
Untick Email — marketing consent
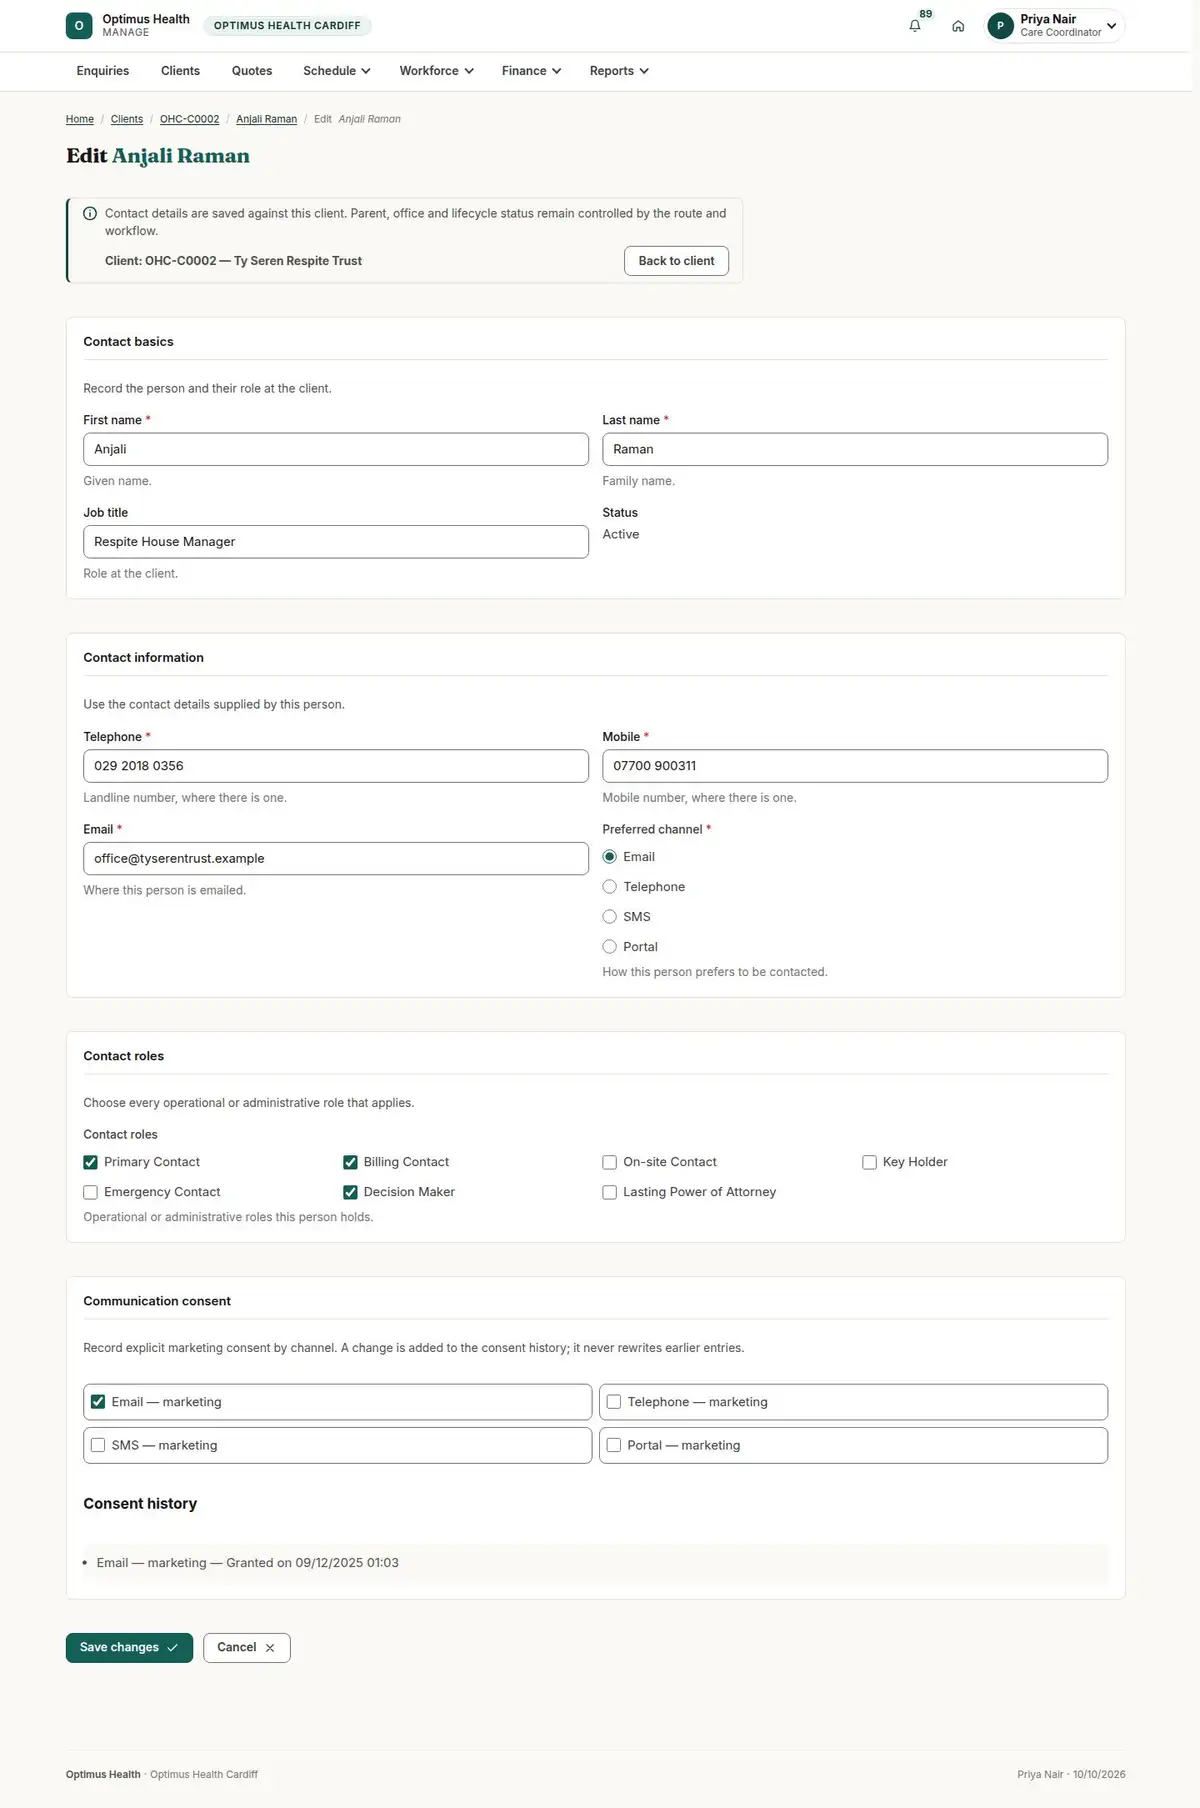pos(98,1402)
